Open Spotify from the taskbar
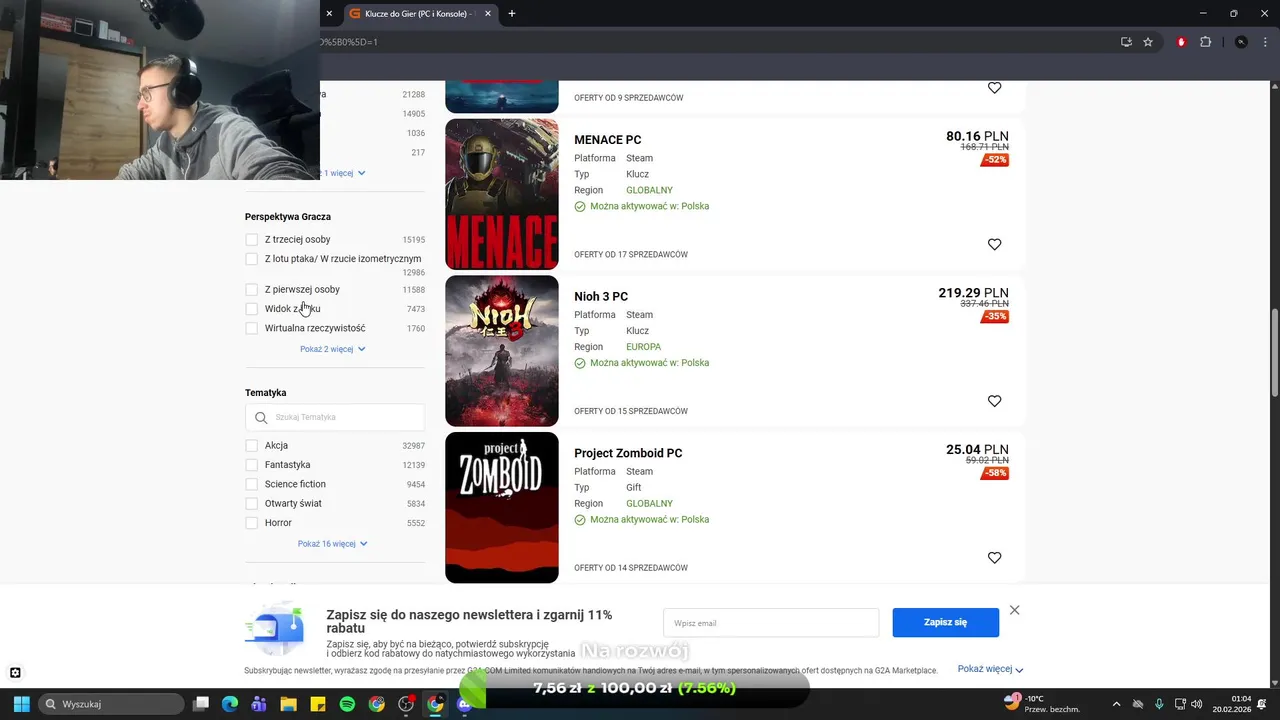 click(347, 704)
